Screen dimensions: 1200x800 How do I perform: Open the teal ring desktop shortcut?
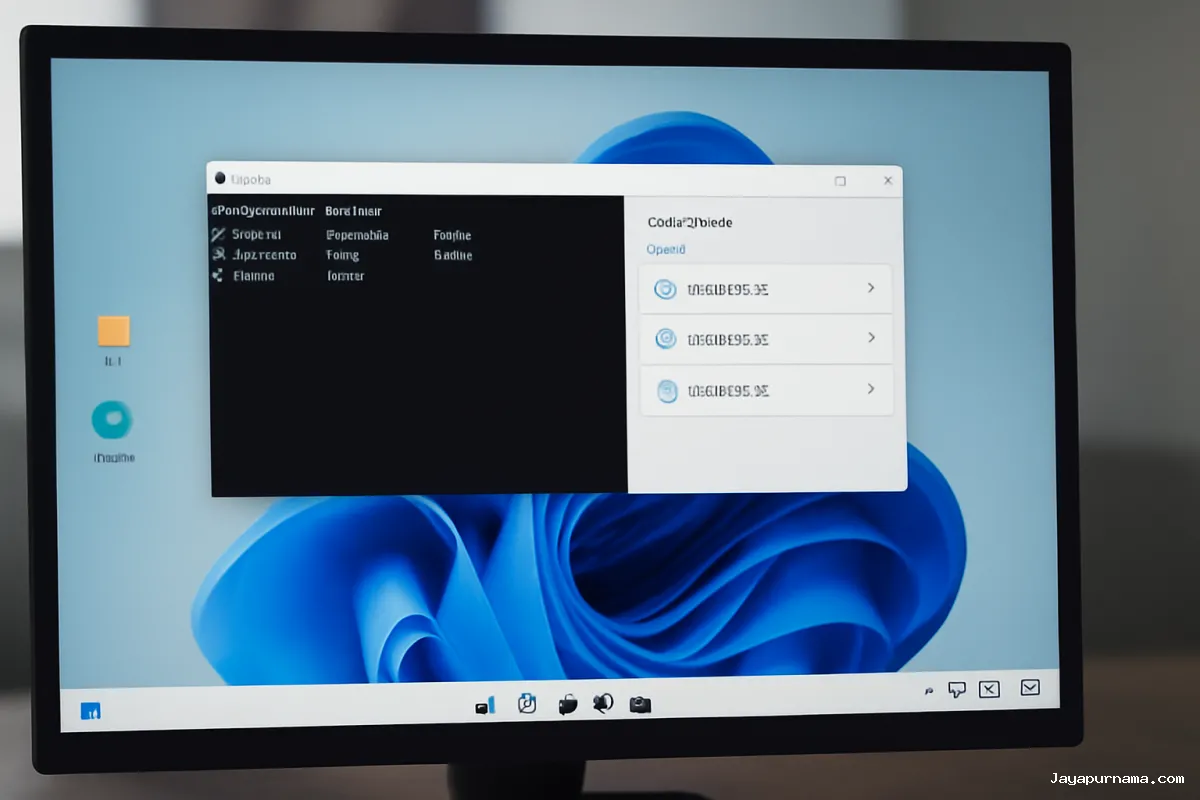point(112,420)
